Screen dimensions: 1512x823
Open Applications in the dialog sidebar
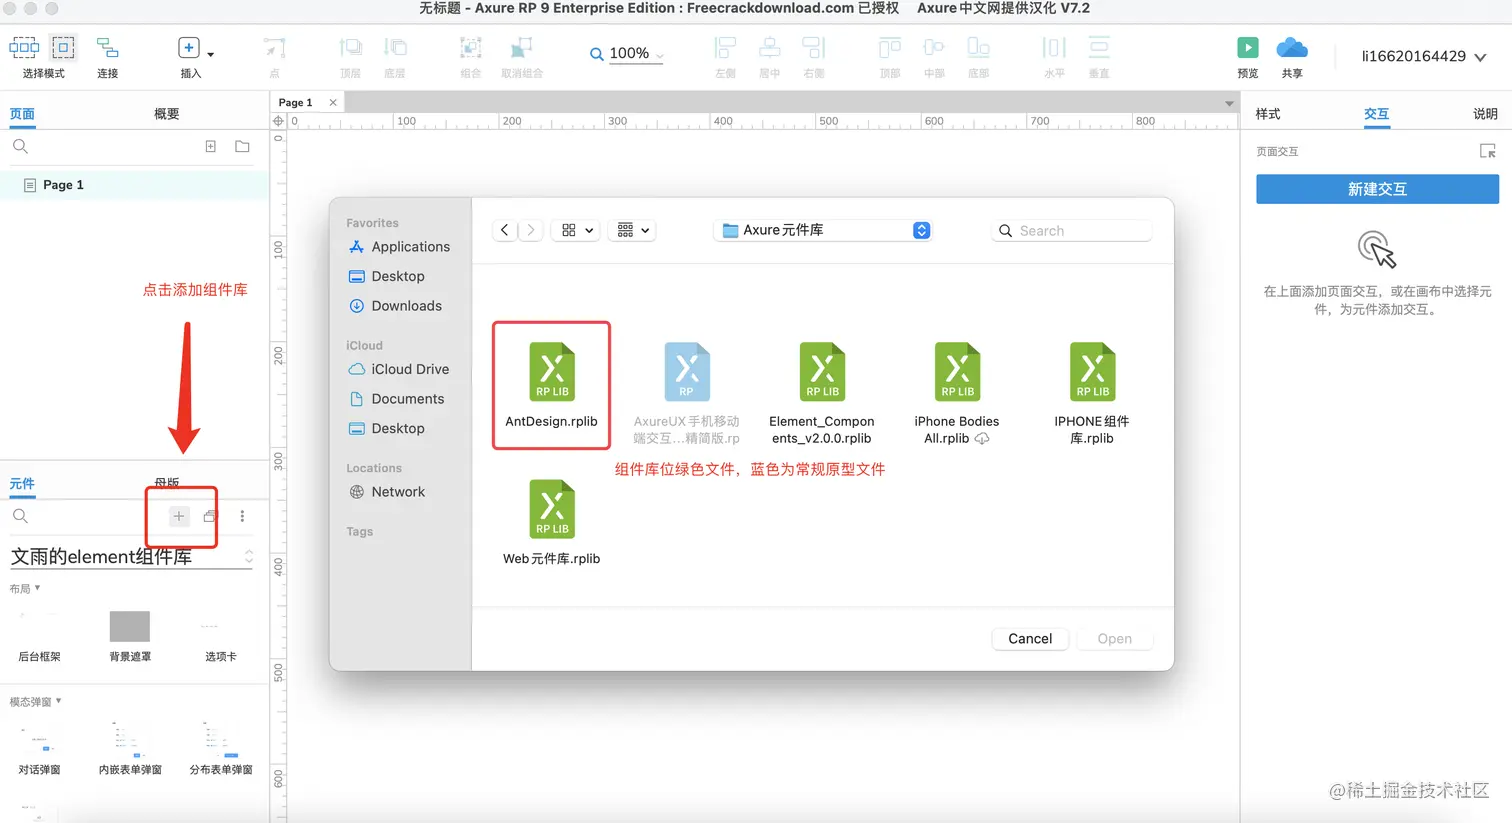coord(399,247)
